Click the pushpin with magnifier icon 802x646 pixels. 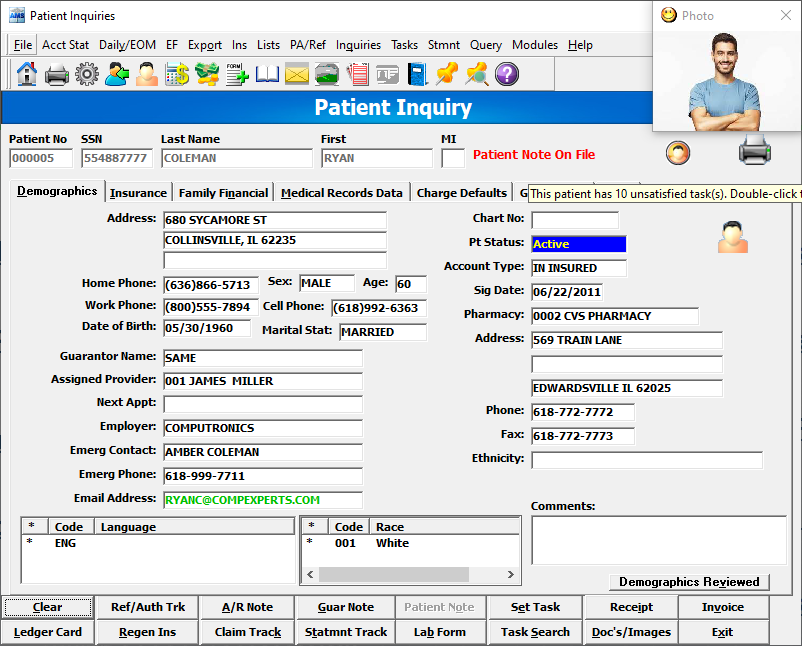point(477,74)
